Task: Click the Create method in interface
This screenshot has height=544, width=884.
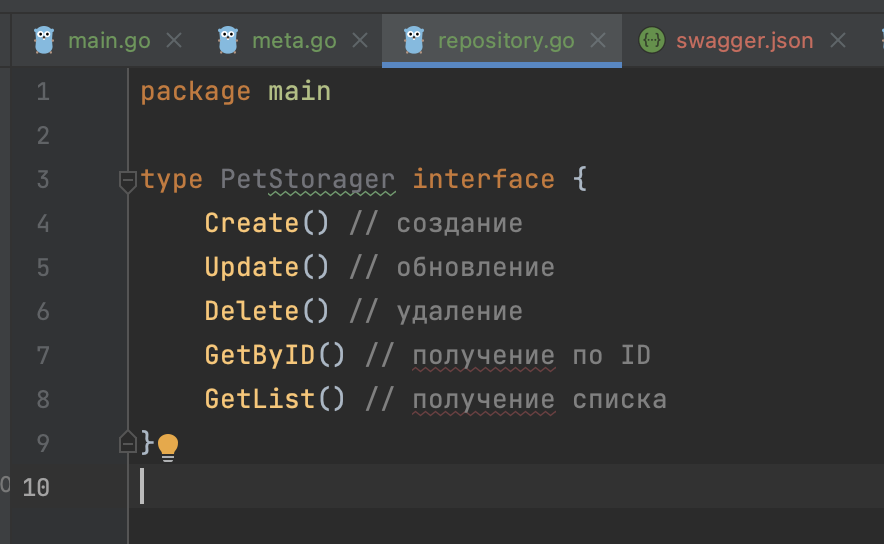Action: [x=251, y=223]
